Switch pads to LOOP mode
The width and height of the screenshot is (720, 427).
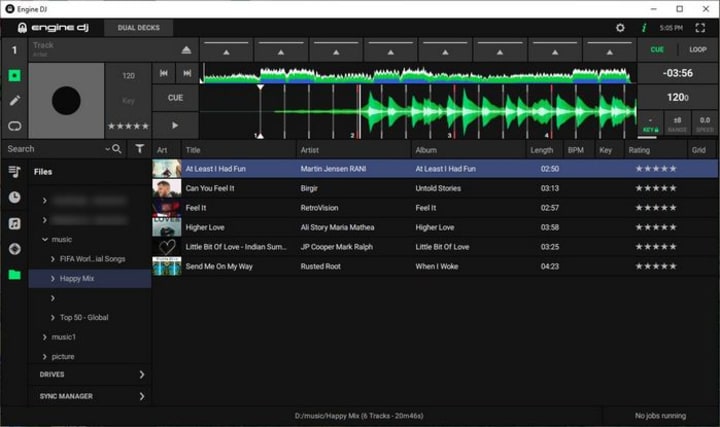click(x=698, y=50)
